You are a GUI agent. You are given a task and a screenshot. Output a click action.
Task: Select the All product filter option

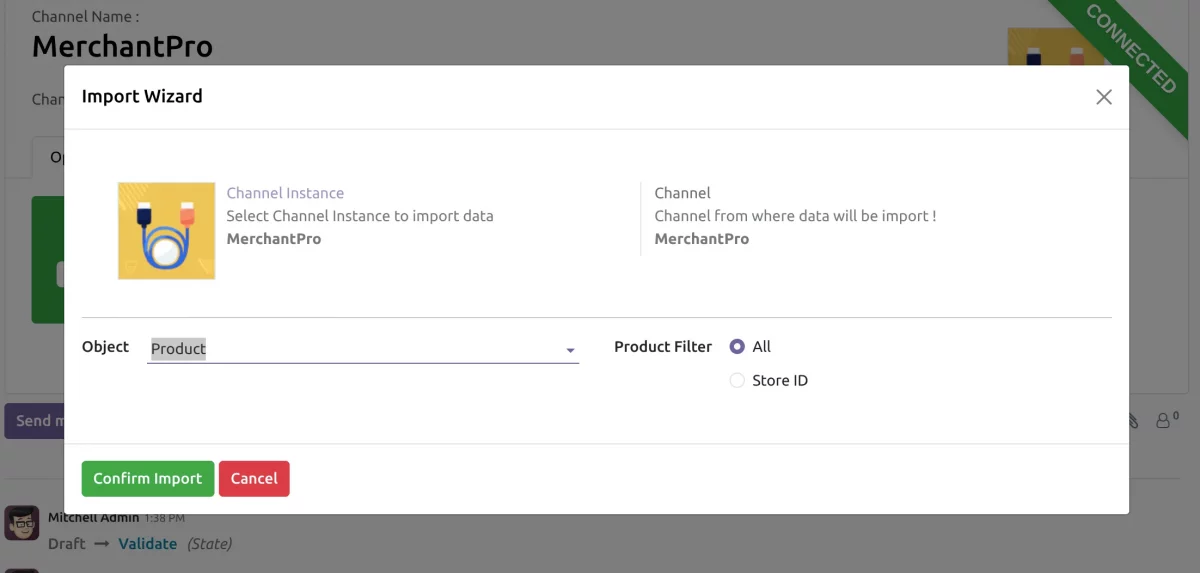[x=738, y=347]
